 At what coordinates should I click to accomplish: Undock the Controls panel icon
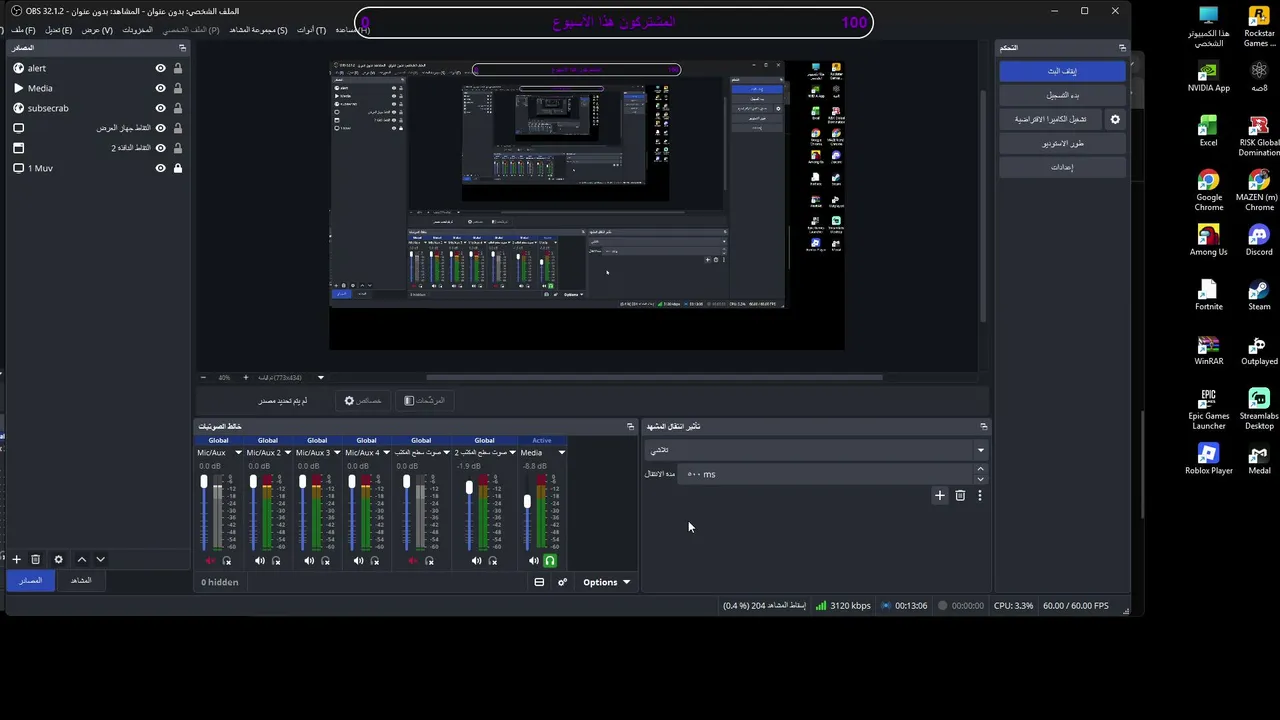pyautogui.click(x=1122, y=47)
